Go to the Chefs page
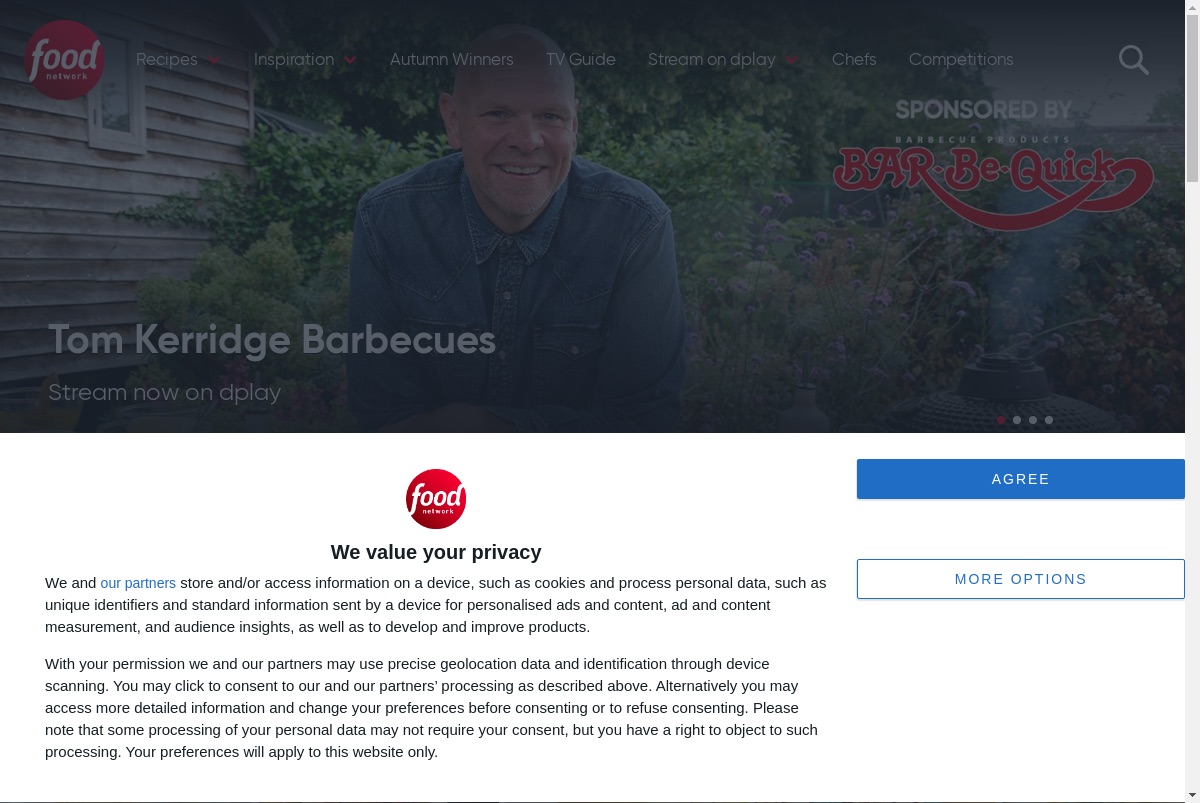1200x803 pixels. point(854,59)
